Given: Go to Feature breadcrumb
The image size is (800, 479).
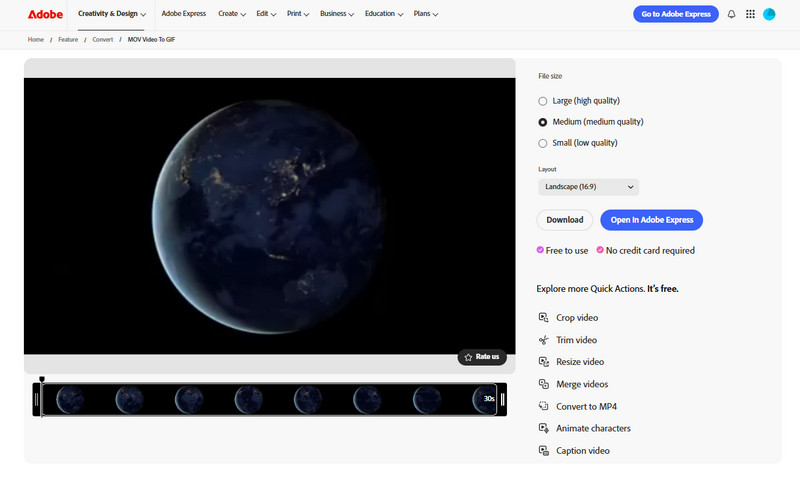Looking at the screenshot, I should (x=68, y=39).
